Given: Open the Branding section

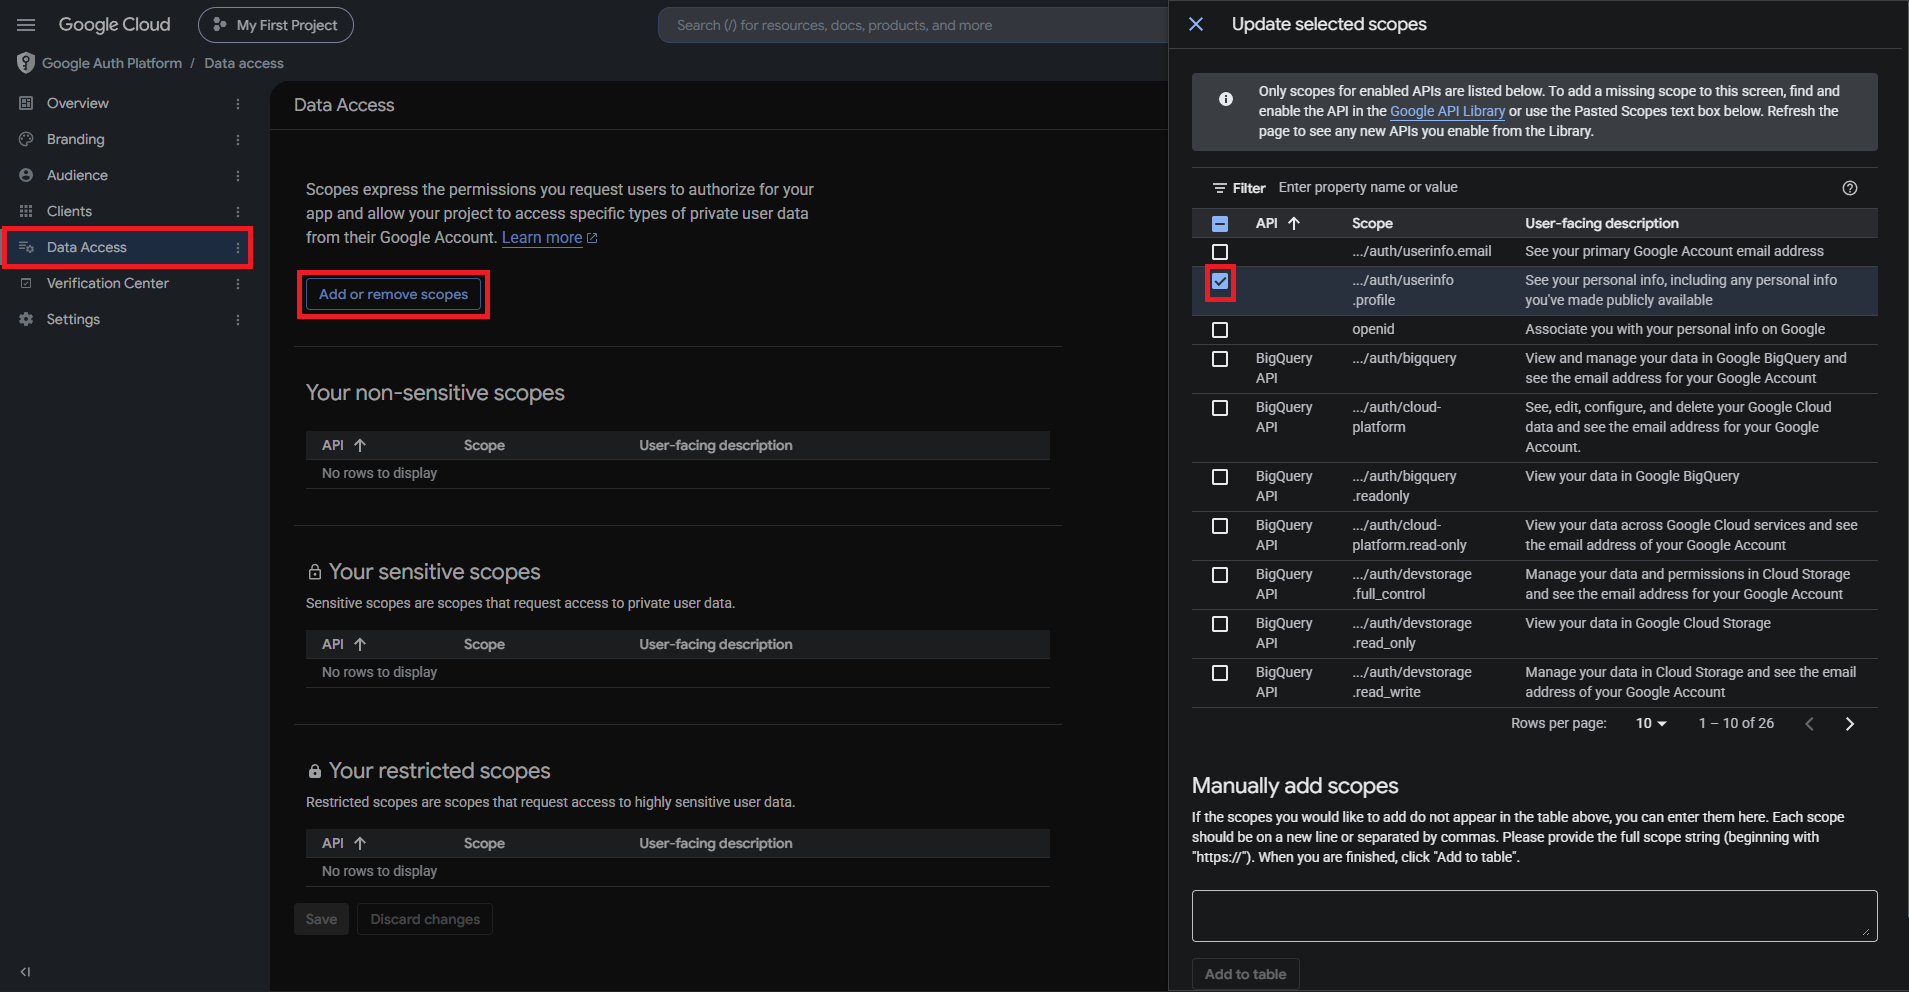Looking at the screenshot, I should pyautogui.click(x=76, y=139).
